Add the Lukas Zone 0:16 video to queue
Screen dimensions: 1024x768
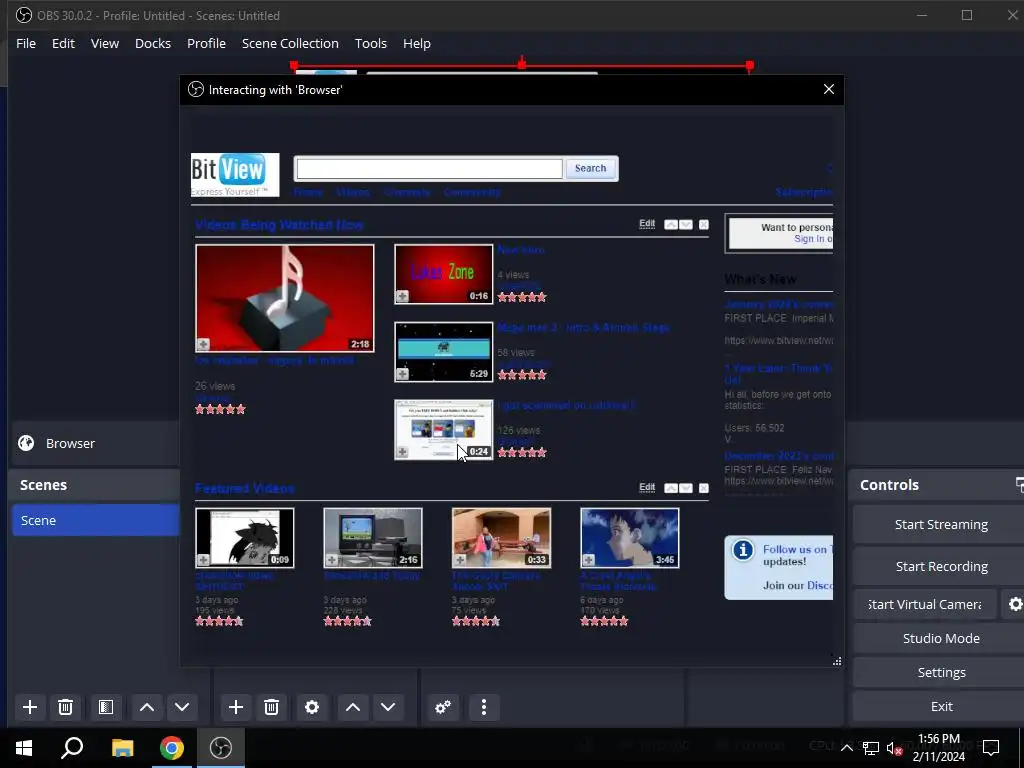tap(402, 296)
